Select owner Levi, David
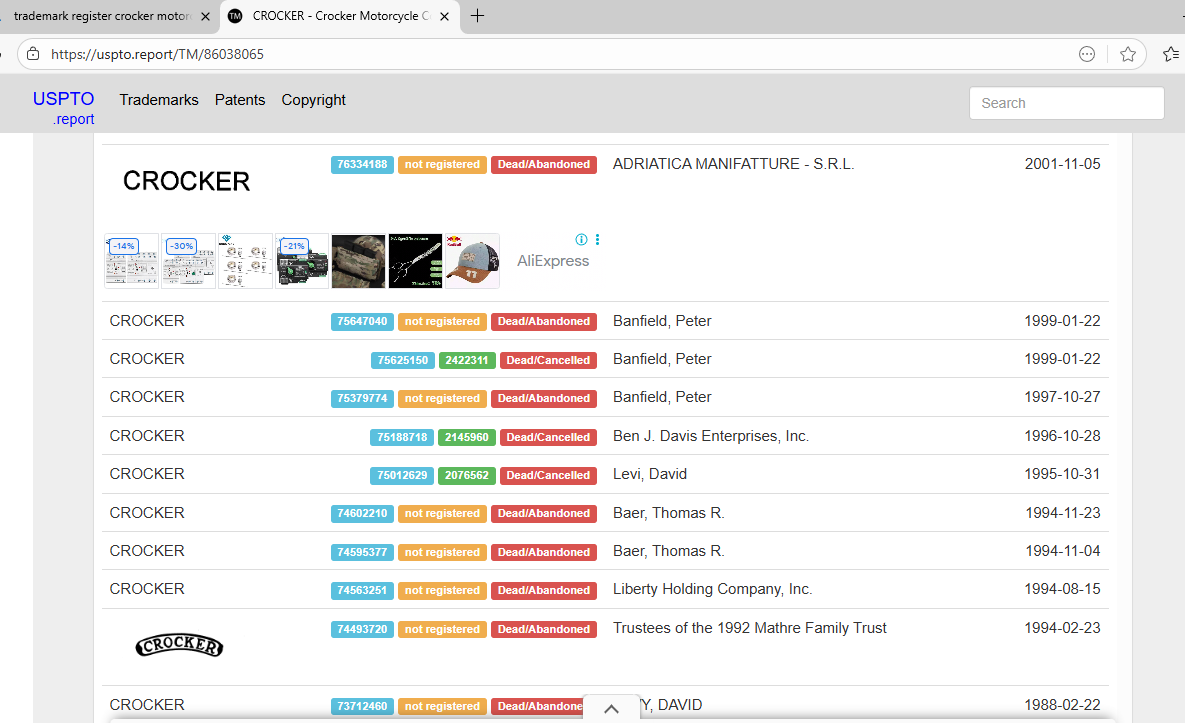1185x723 pixels. click(x=649, y=474)
